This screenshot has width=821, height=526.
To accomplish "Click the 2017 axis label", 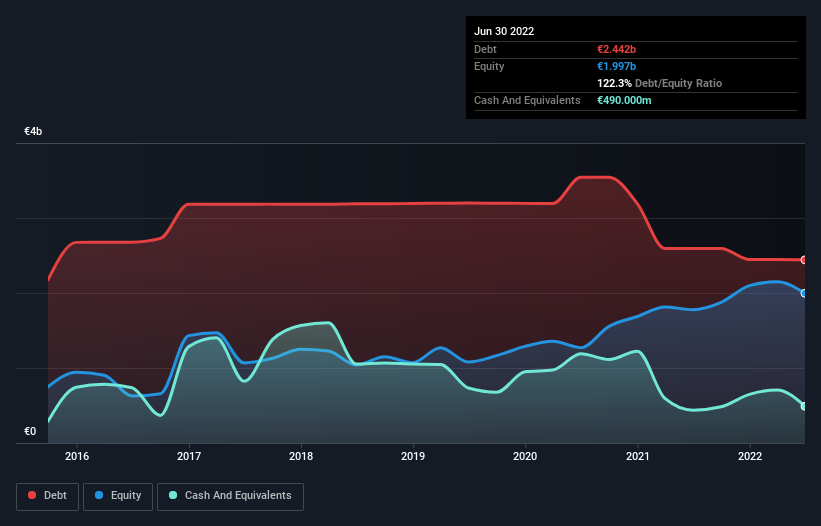I will point(189,456).
